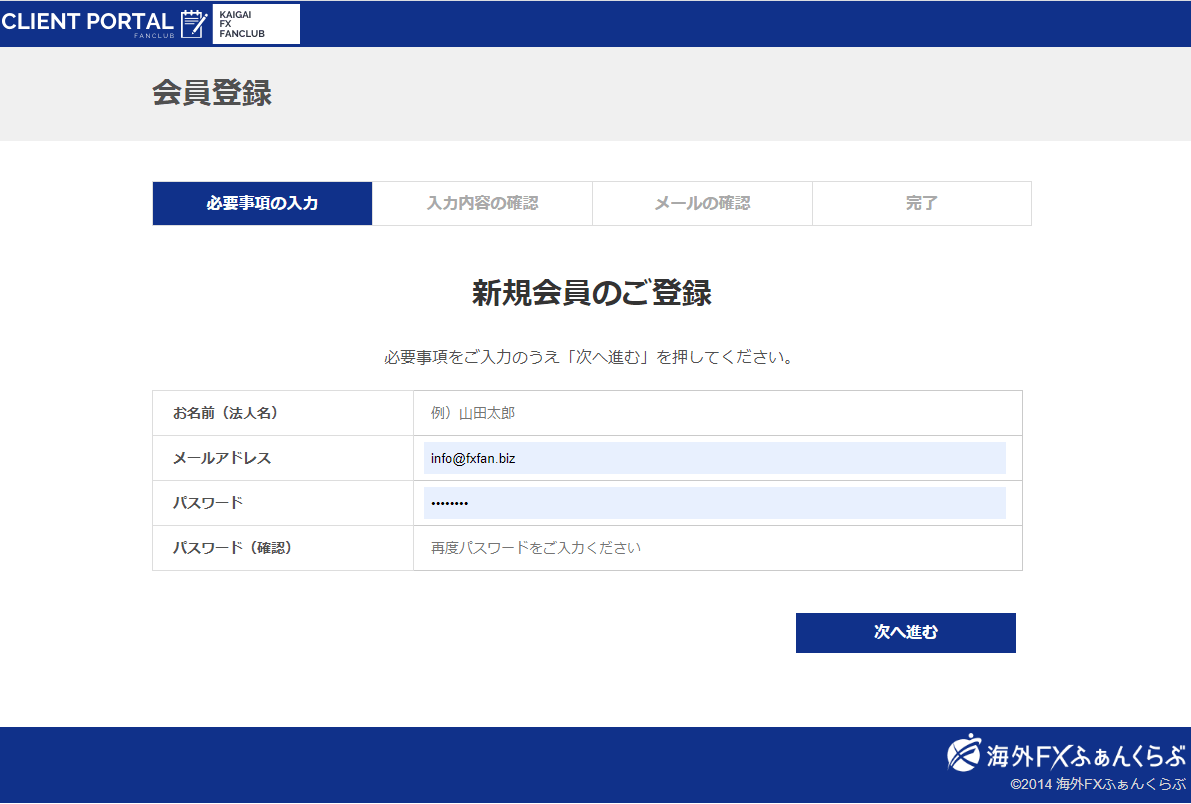Viewport: 1191px width, 804px height.
Task: Select the 必要事項の入力 step tab
Action: pyautogui.click(x=262, y=204)
